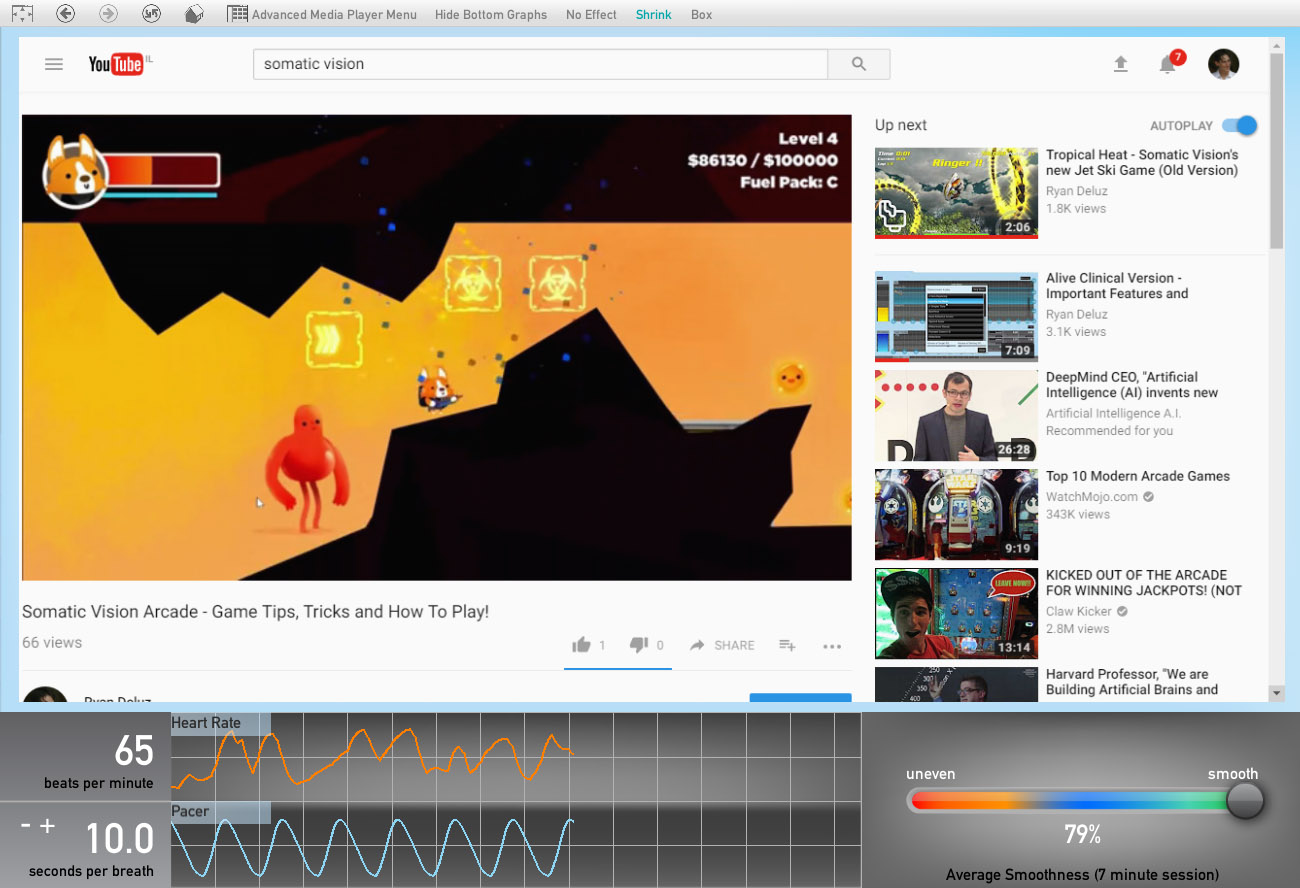1300x888 pixels.
Task: Open the three-dot more actions menu
Action: 832,646
